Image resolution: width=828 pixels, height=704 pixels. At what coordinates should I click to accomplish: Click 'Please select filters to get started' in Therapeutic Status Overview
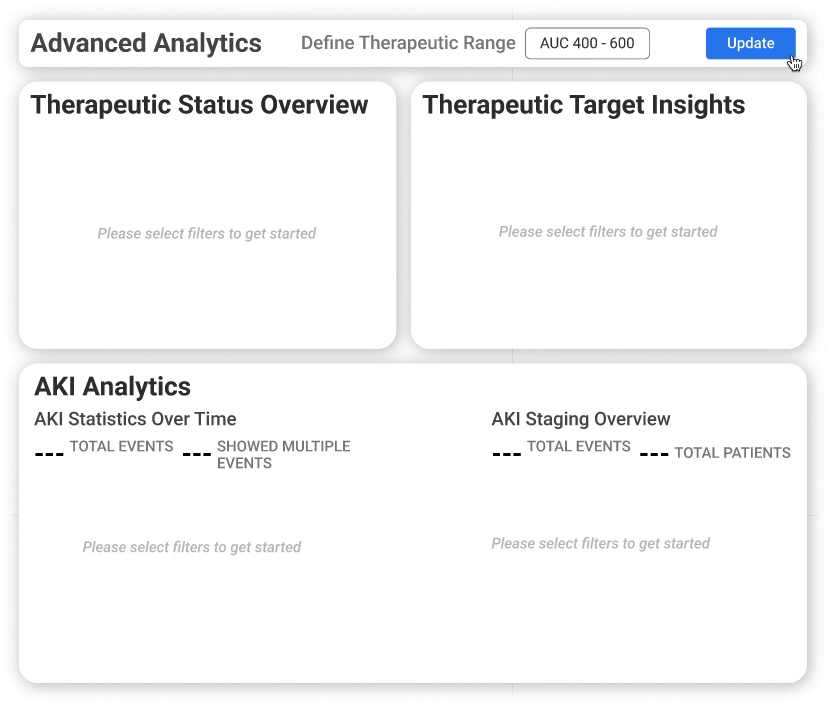click(x=206, y=233)
